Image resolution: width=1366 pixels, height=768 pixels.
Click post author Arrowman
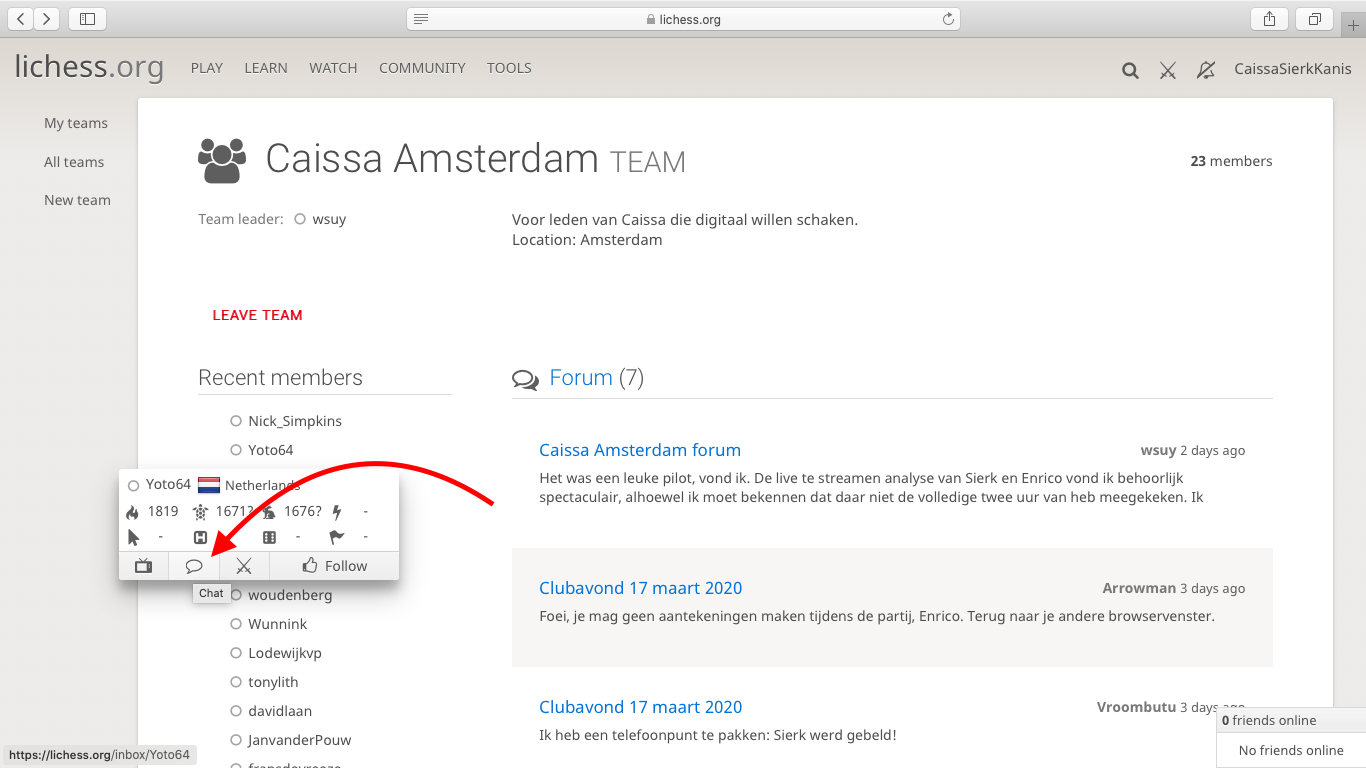1139,588
